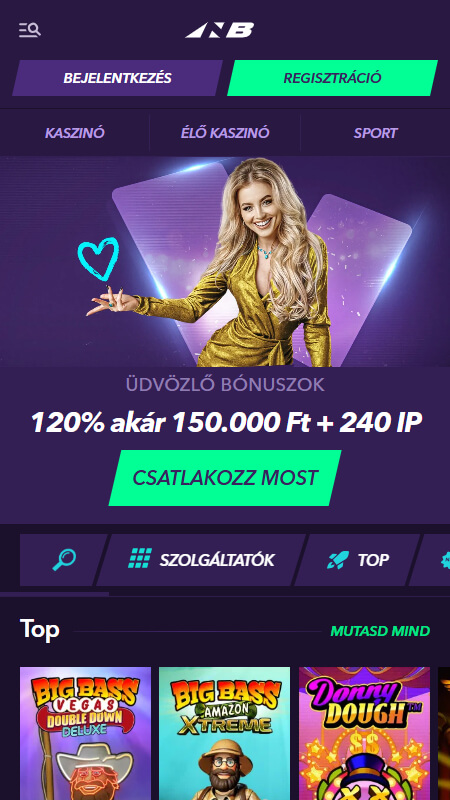
Task: Click the green Regisztráció button
Action: pyautogui.click(x=332, y=78)
